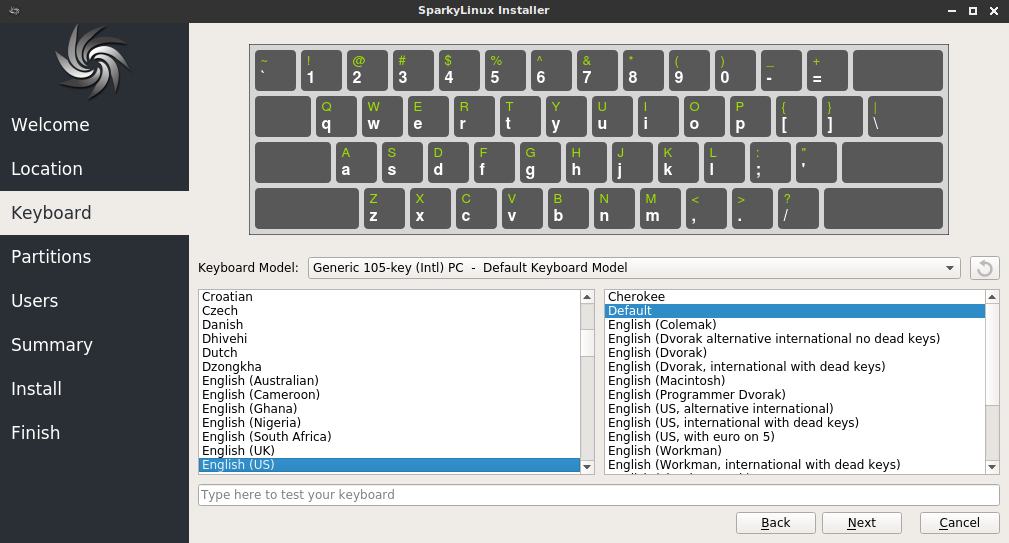This screenshot has height=543, width=1009.
Task: Click the A key on keyboard preview
Action: coord(356,162)
